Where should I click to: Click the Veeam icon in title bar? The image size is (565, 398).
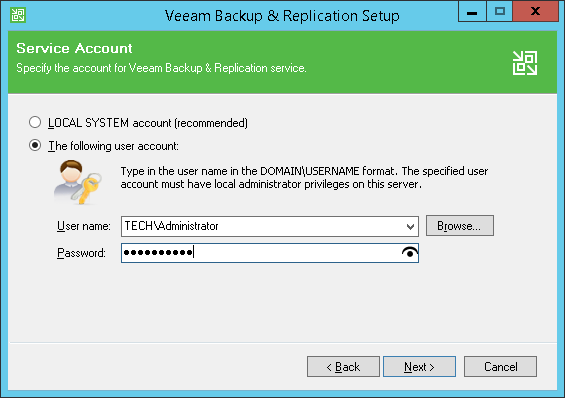click(x=18, y=15)
